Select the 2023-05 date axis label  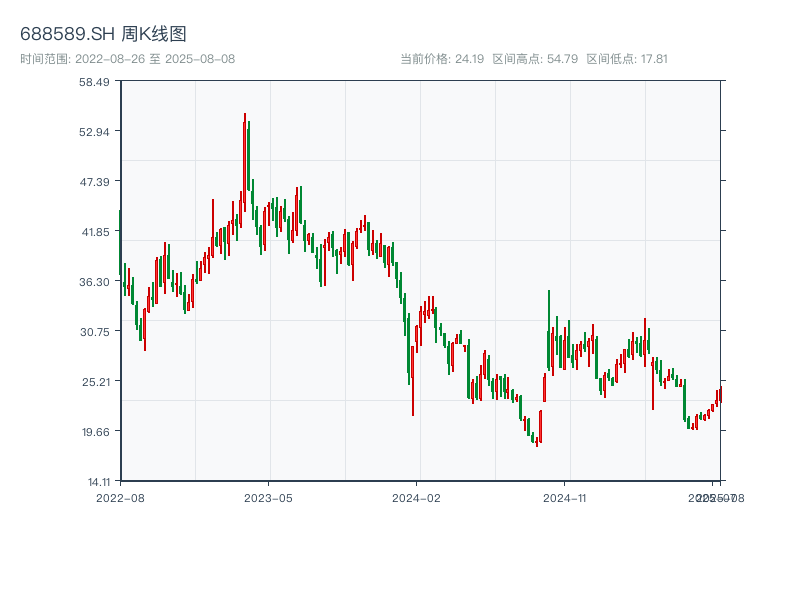pos(268,497)
